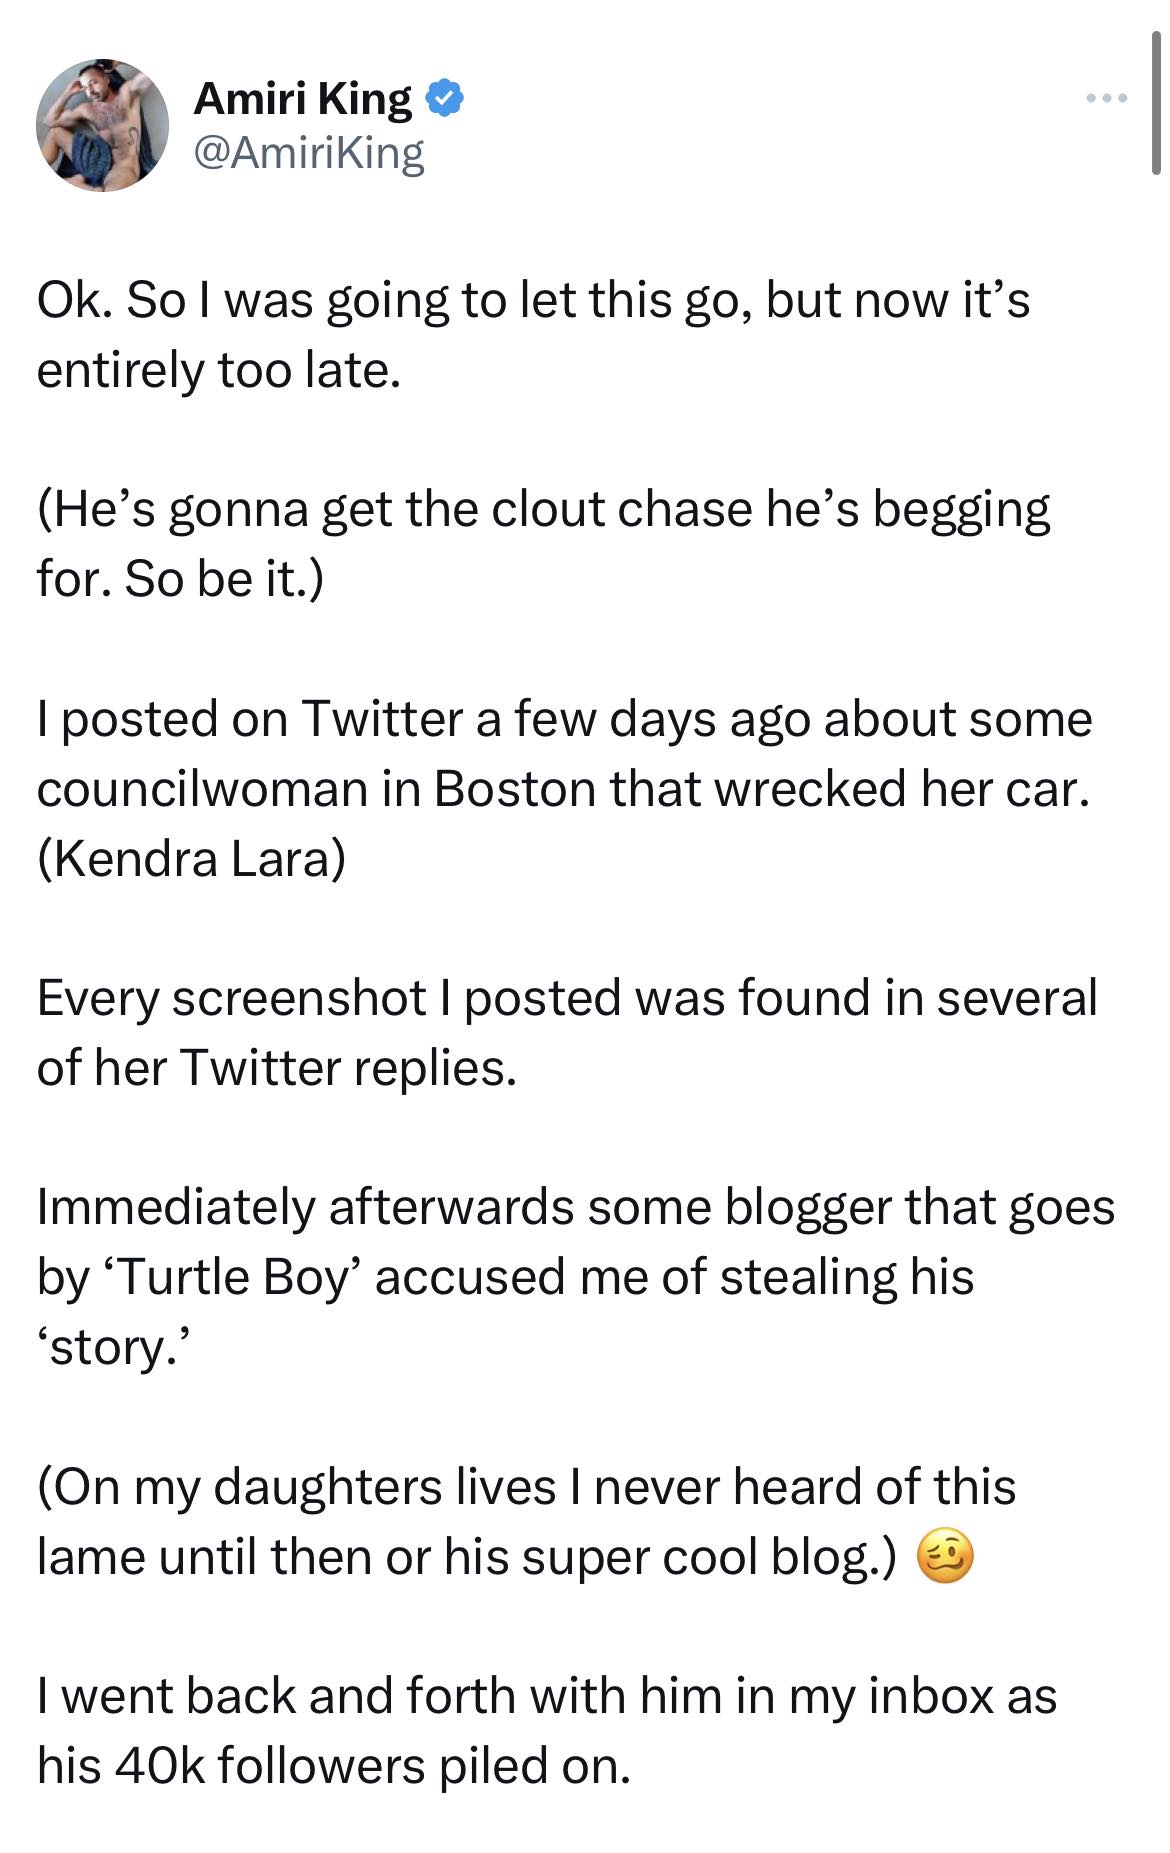Click the Amiri King display name

pyautogui.click(x=302, y=99)
